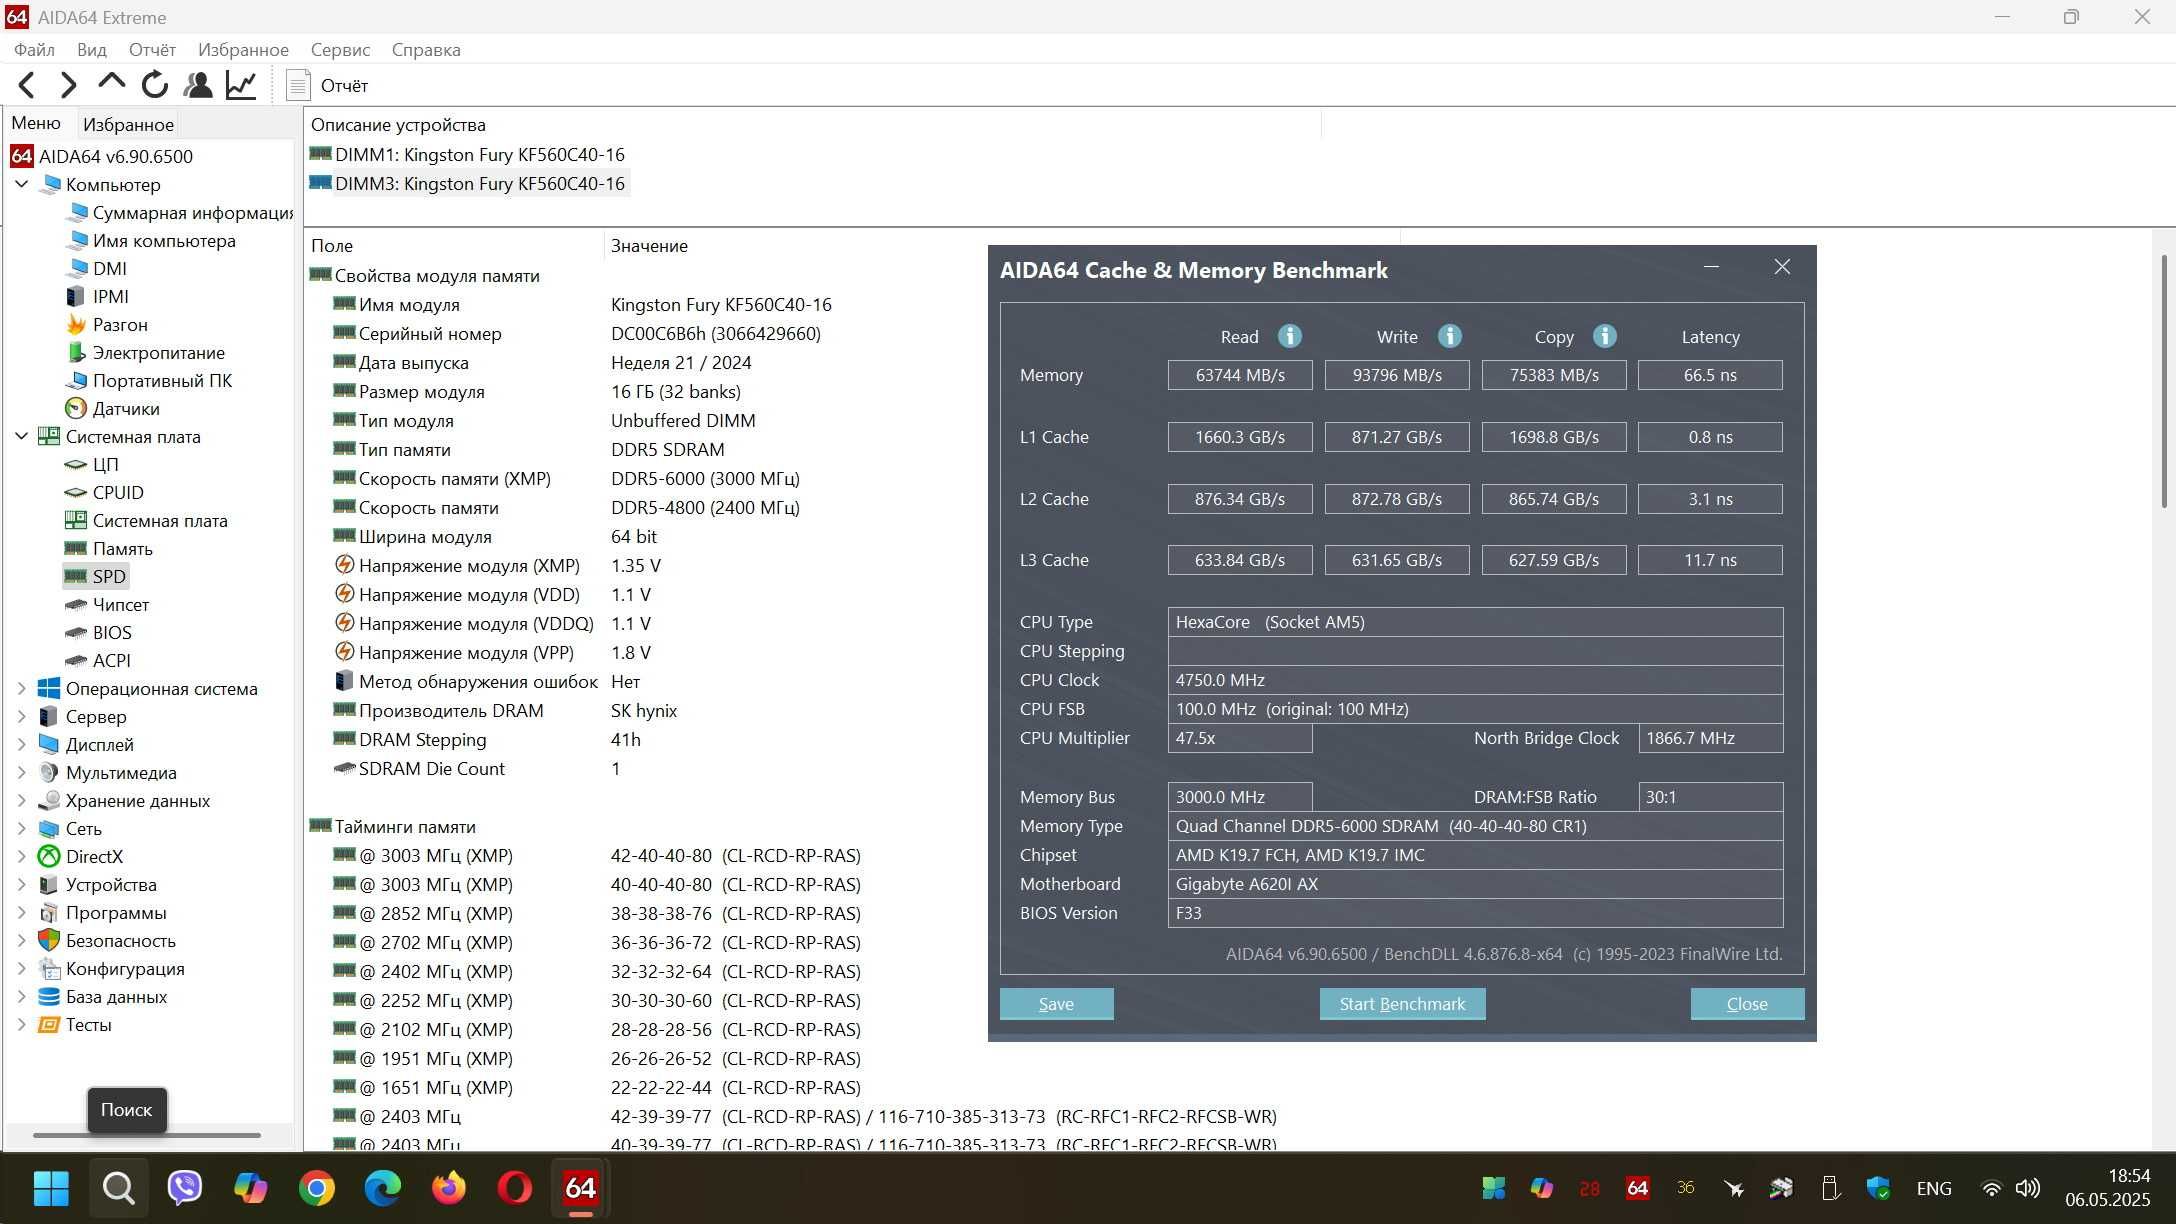Expand the Дисплей node
Image resolution: width=2176 pixels, height=1224 pixels.
coord(21,744)
